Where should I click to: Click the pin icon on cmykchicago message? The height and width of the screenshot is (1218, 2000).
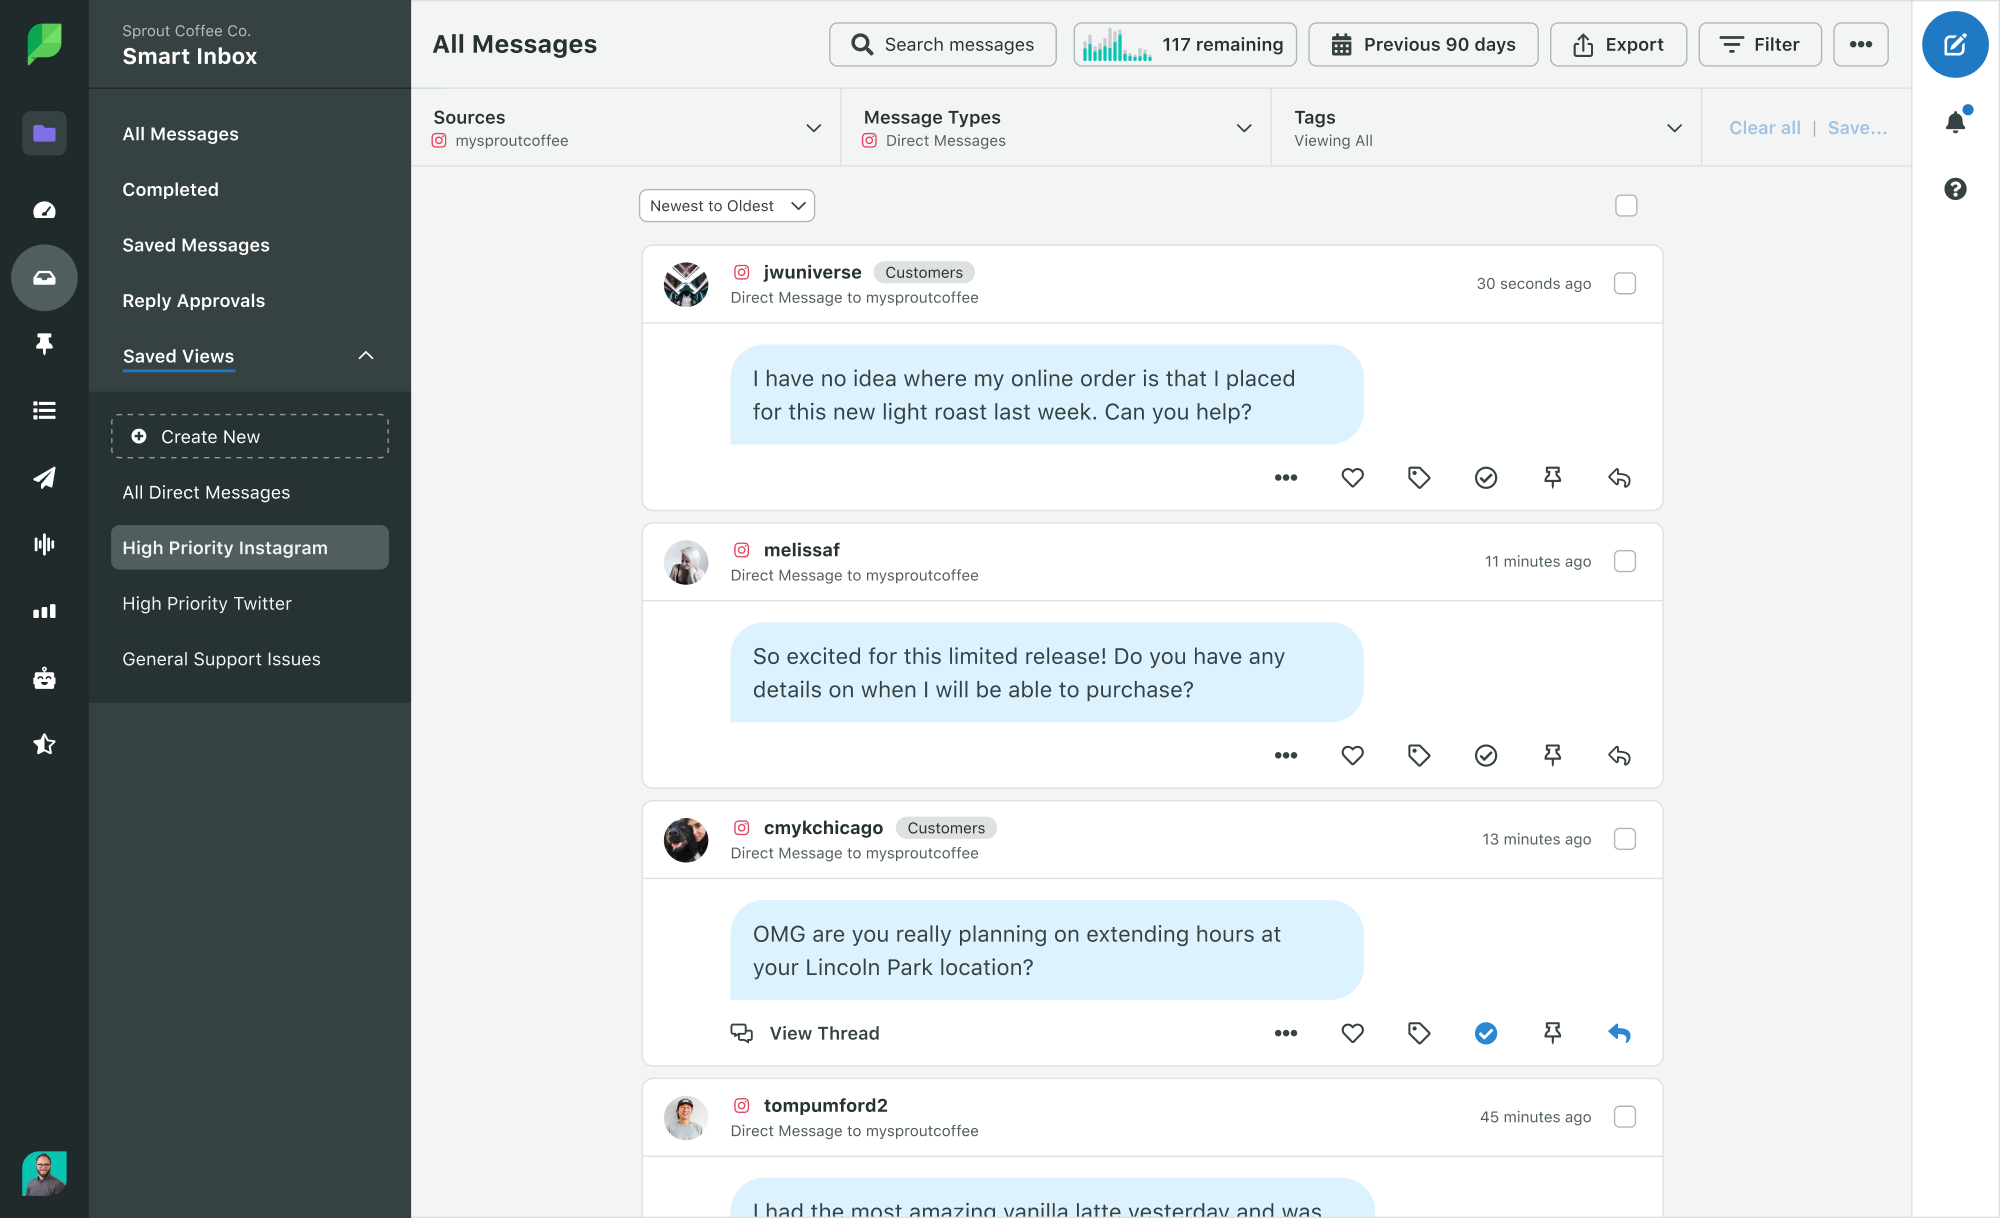pos(1553,1032)
